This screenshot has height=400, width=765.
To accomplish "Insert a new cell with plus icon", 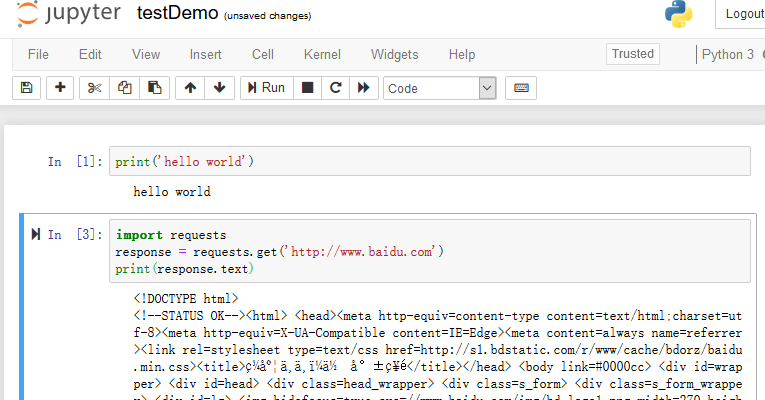I will tap(60, 88).
